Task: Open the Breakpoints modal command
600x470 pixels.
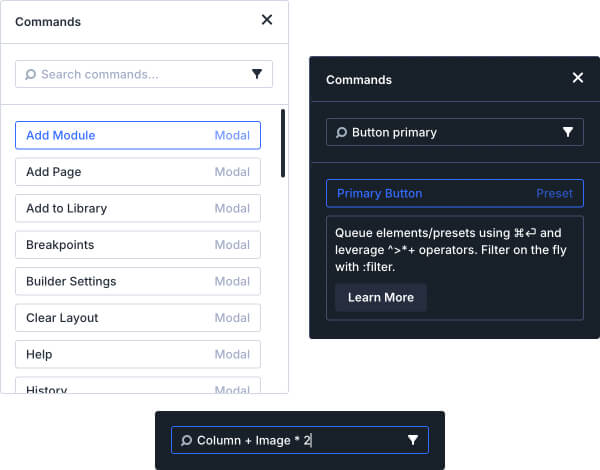Action: (x=138, y=245)
